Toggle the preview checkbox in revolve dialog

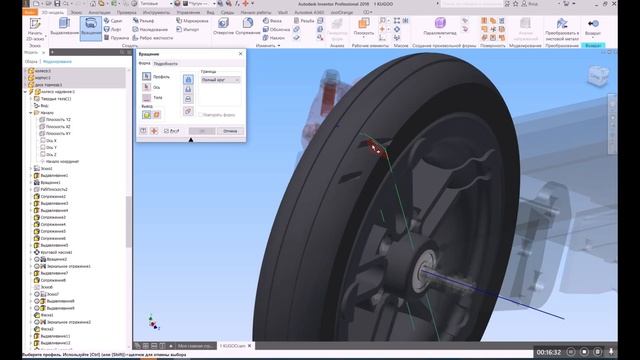[x=166, y=131]
